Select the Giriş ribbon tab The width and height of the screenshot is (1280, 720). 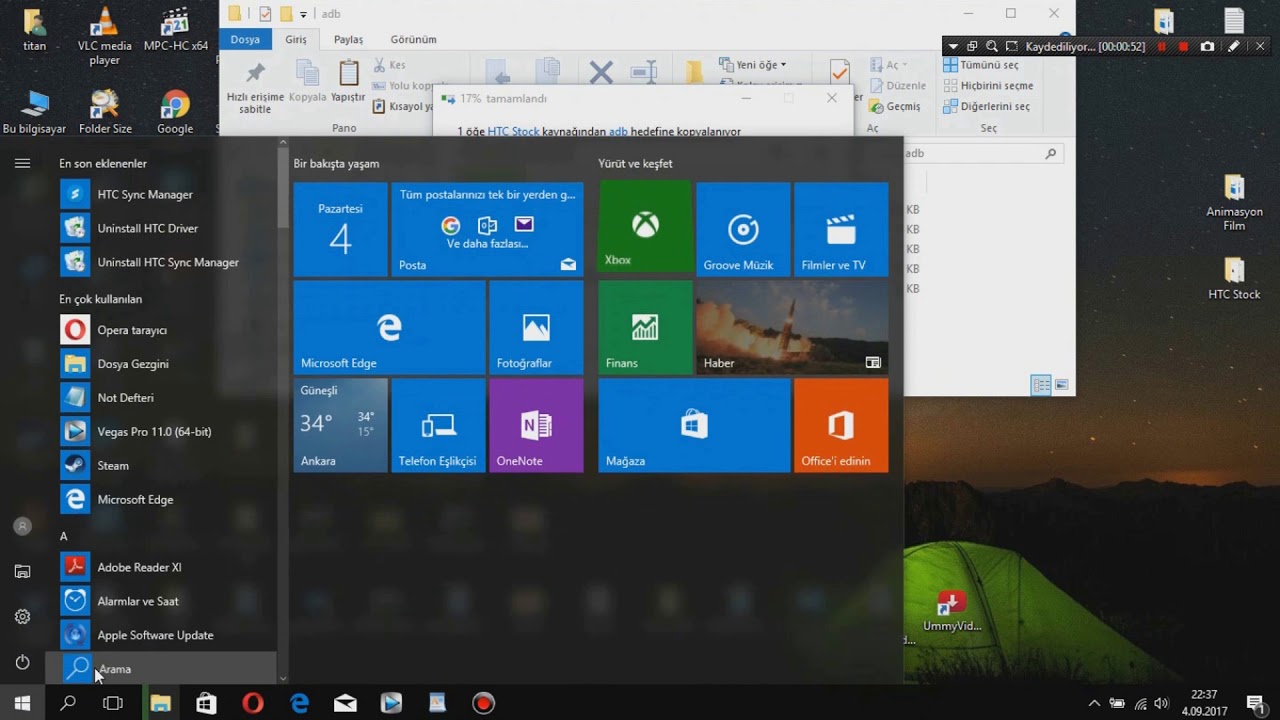coord(296,40)
